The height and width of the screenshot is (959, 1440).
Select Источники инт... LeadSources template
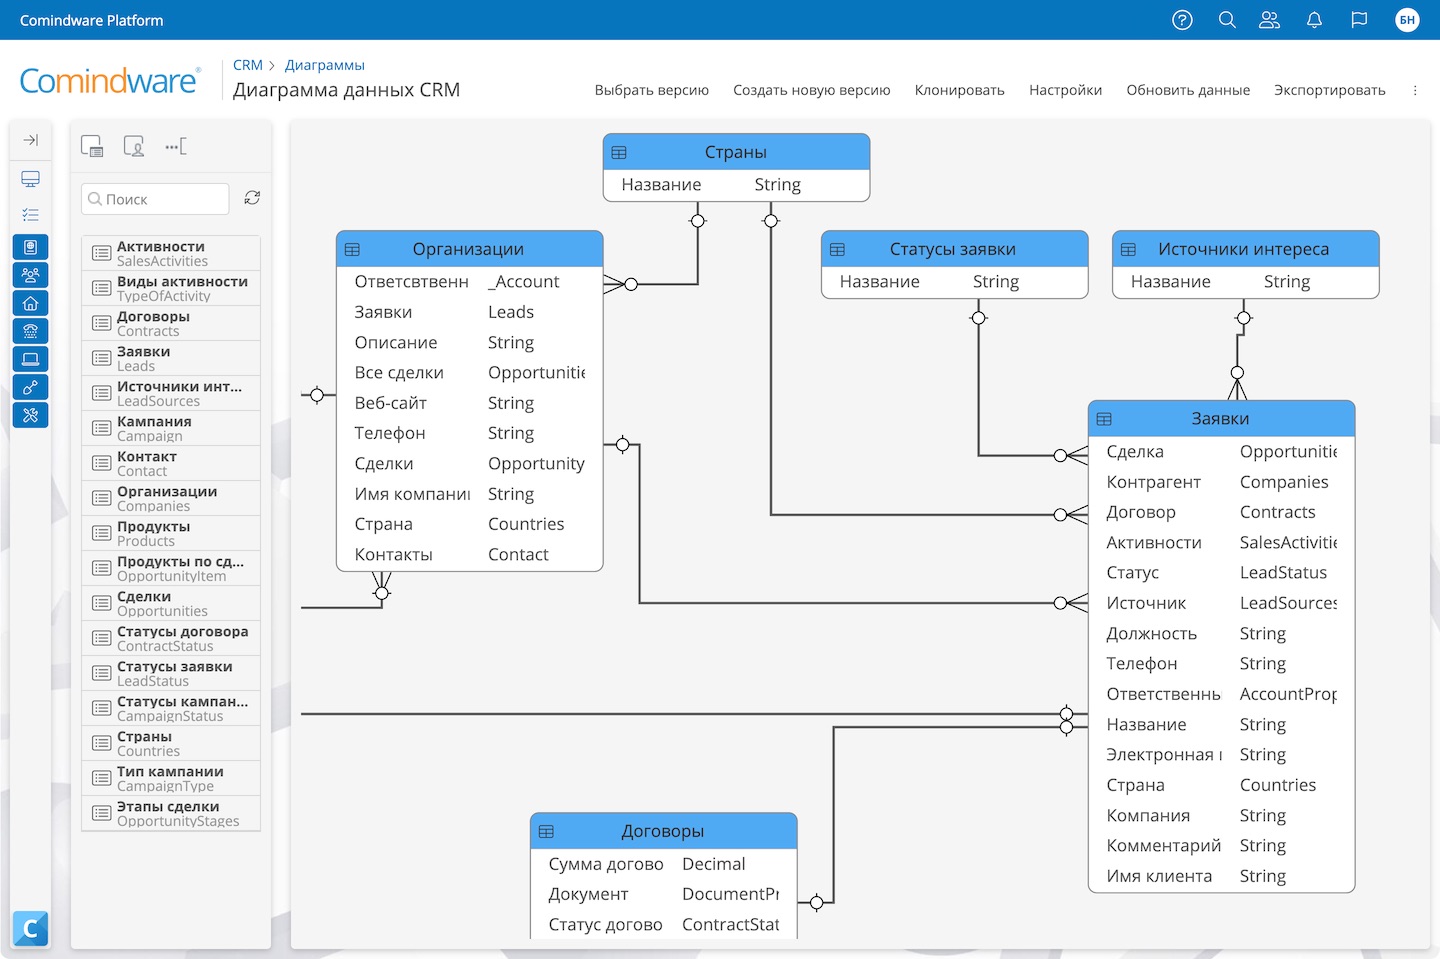point(171,393)
